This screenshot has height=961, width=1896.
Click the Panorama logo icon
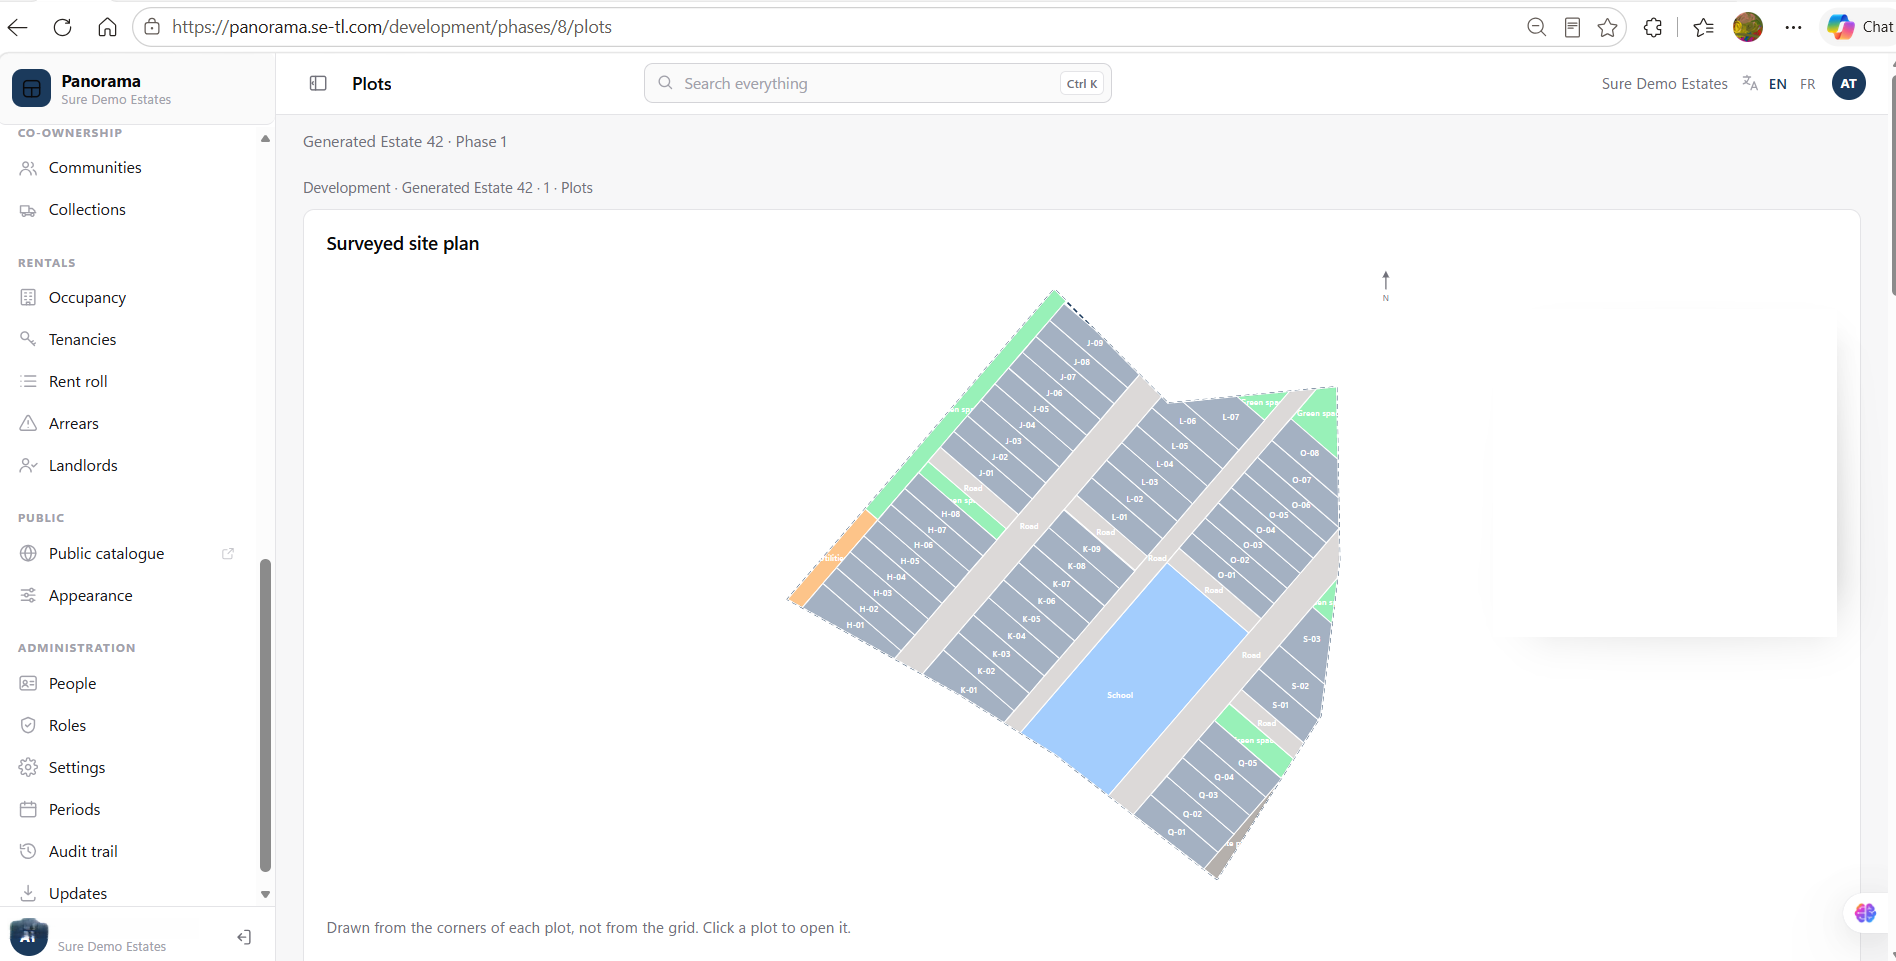coord(31,88)
